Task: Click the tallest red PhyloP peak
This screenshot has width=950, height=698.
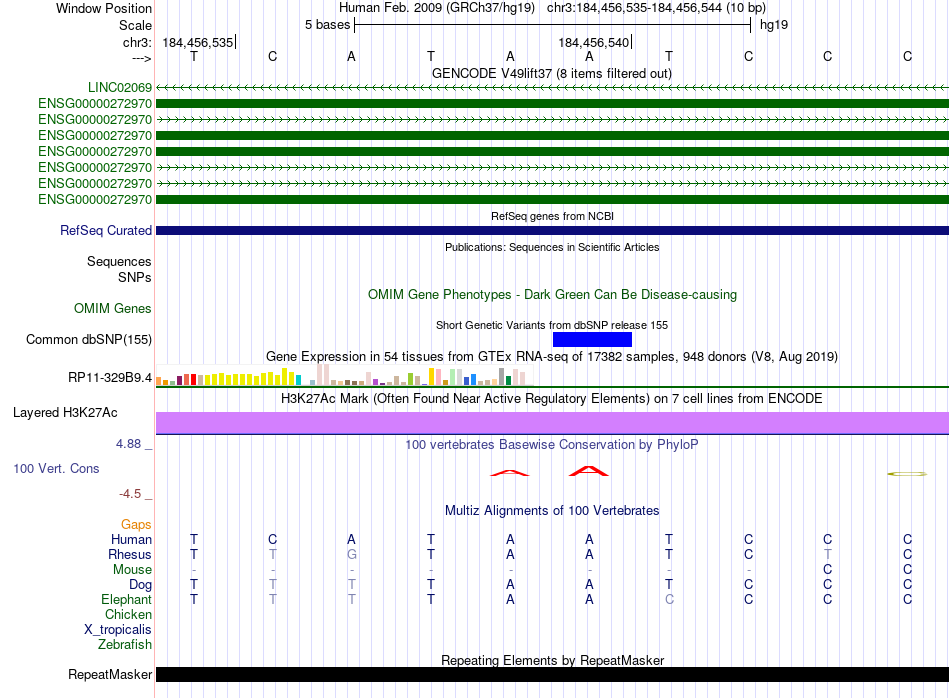Action: click(x=588, y=471)
